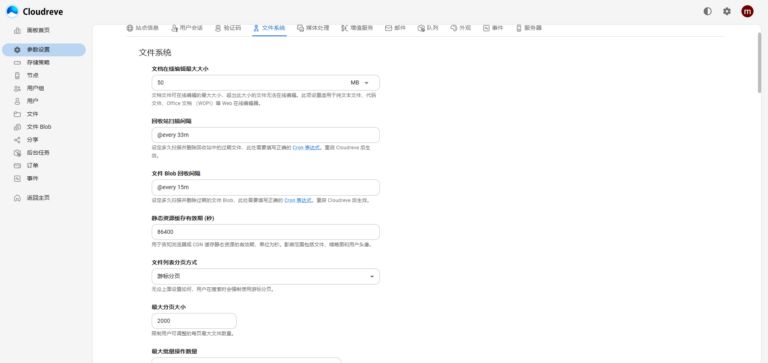Open 分享 share icon in sidebar
The image size is (768, 363).
[18, 140]
